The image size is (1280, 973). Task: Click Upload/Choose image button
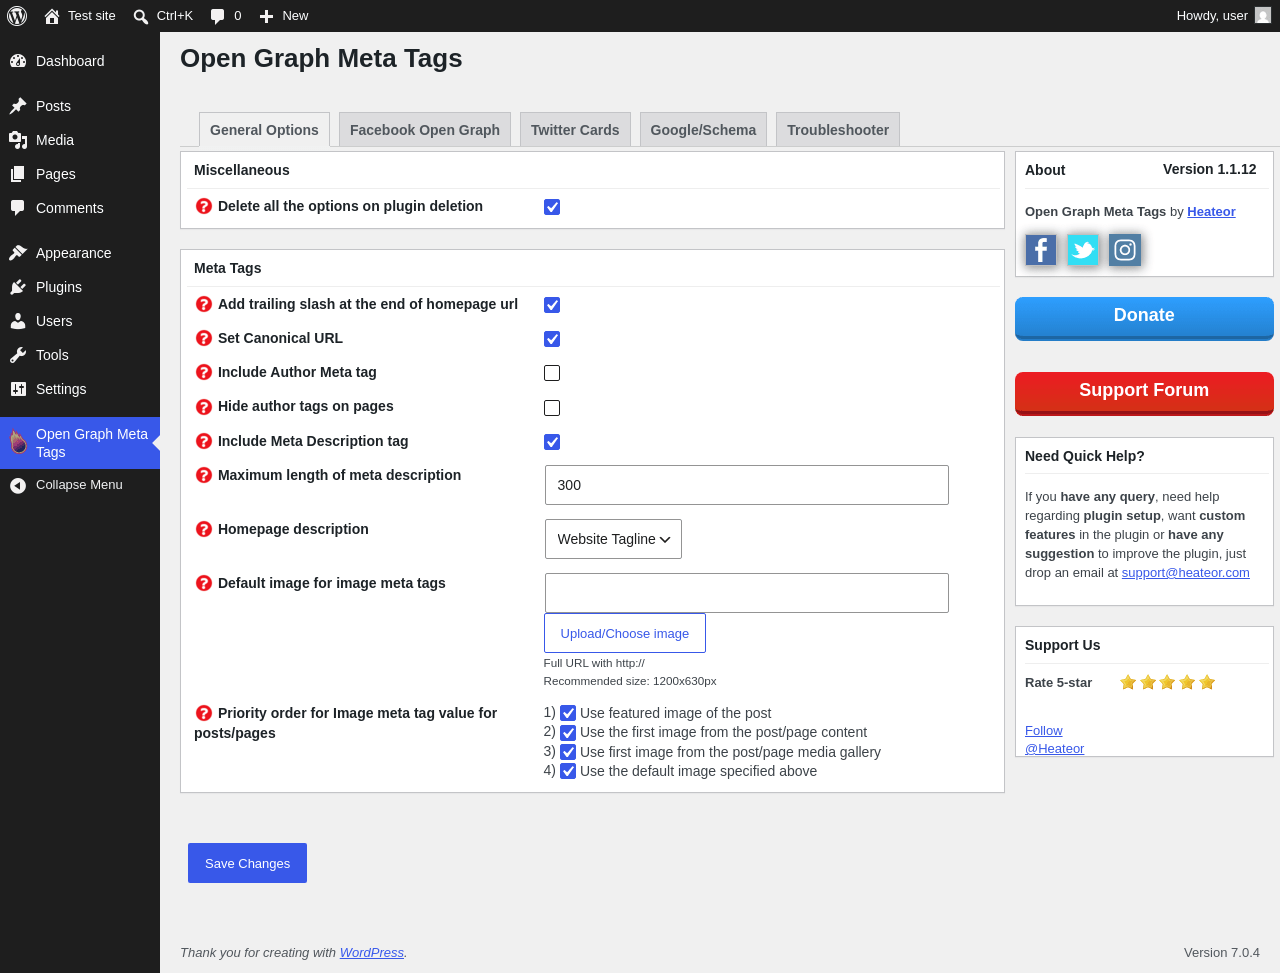[625, 633]
